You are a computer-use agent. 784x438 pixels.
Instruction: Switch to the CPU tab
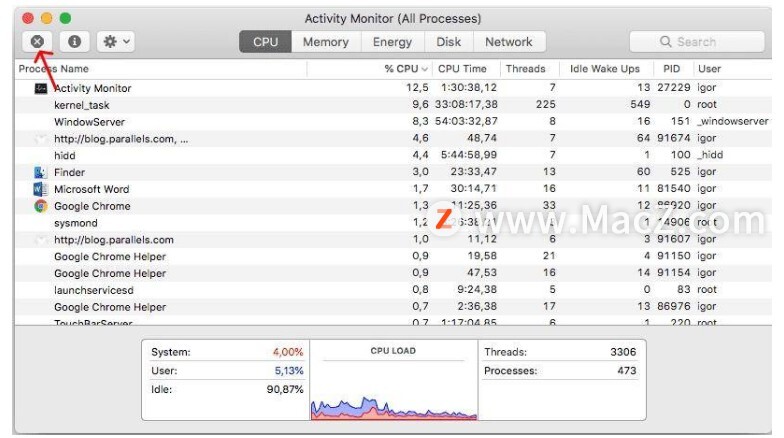coord(266,42)
